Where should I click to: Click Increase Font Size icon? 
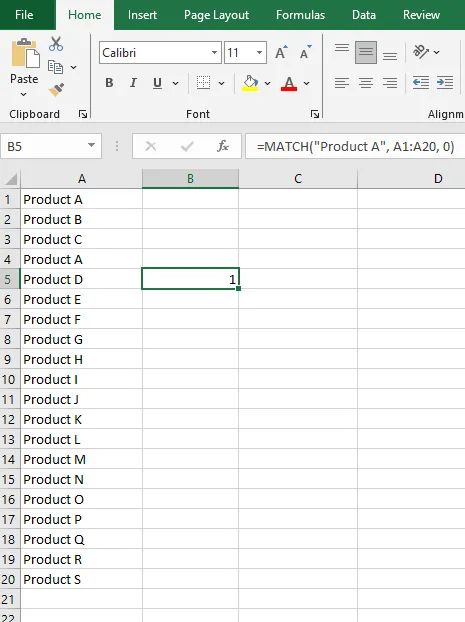pos(281,52)
